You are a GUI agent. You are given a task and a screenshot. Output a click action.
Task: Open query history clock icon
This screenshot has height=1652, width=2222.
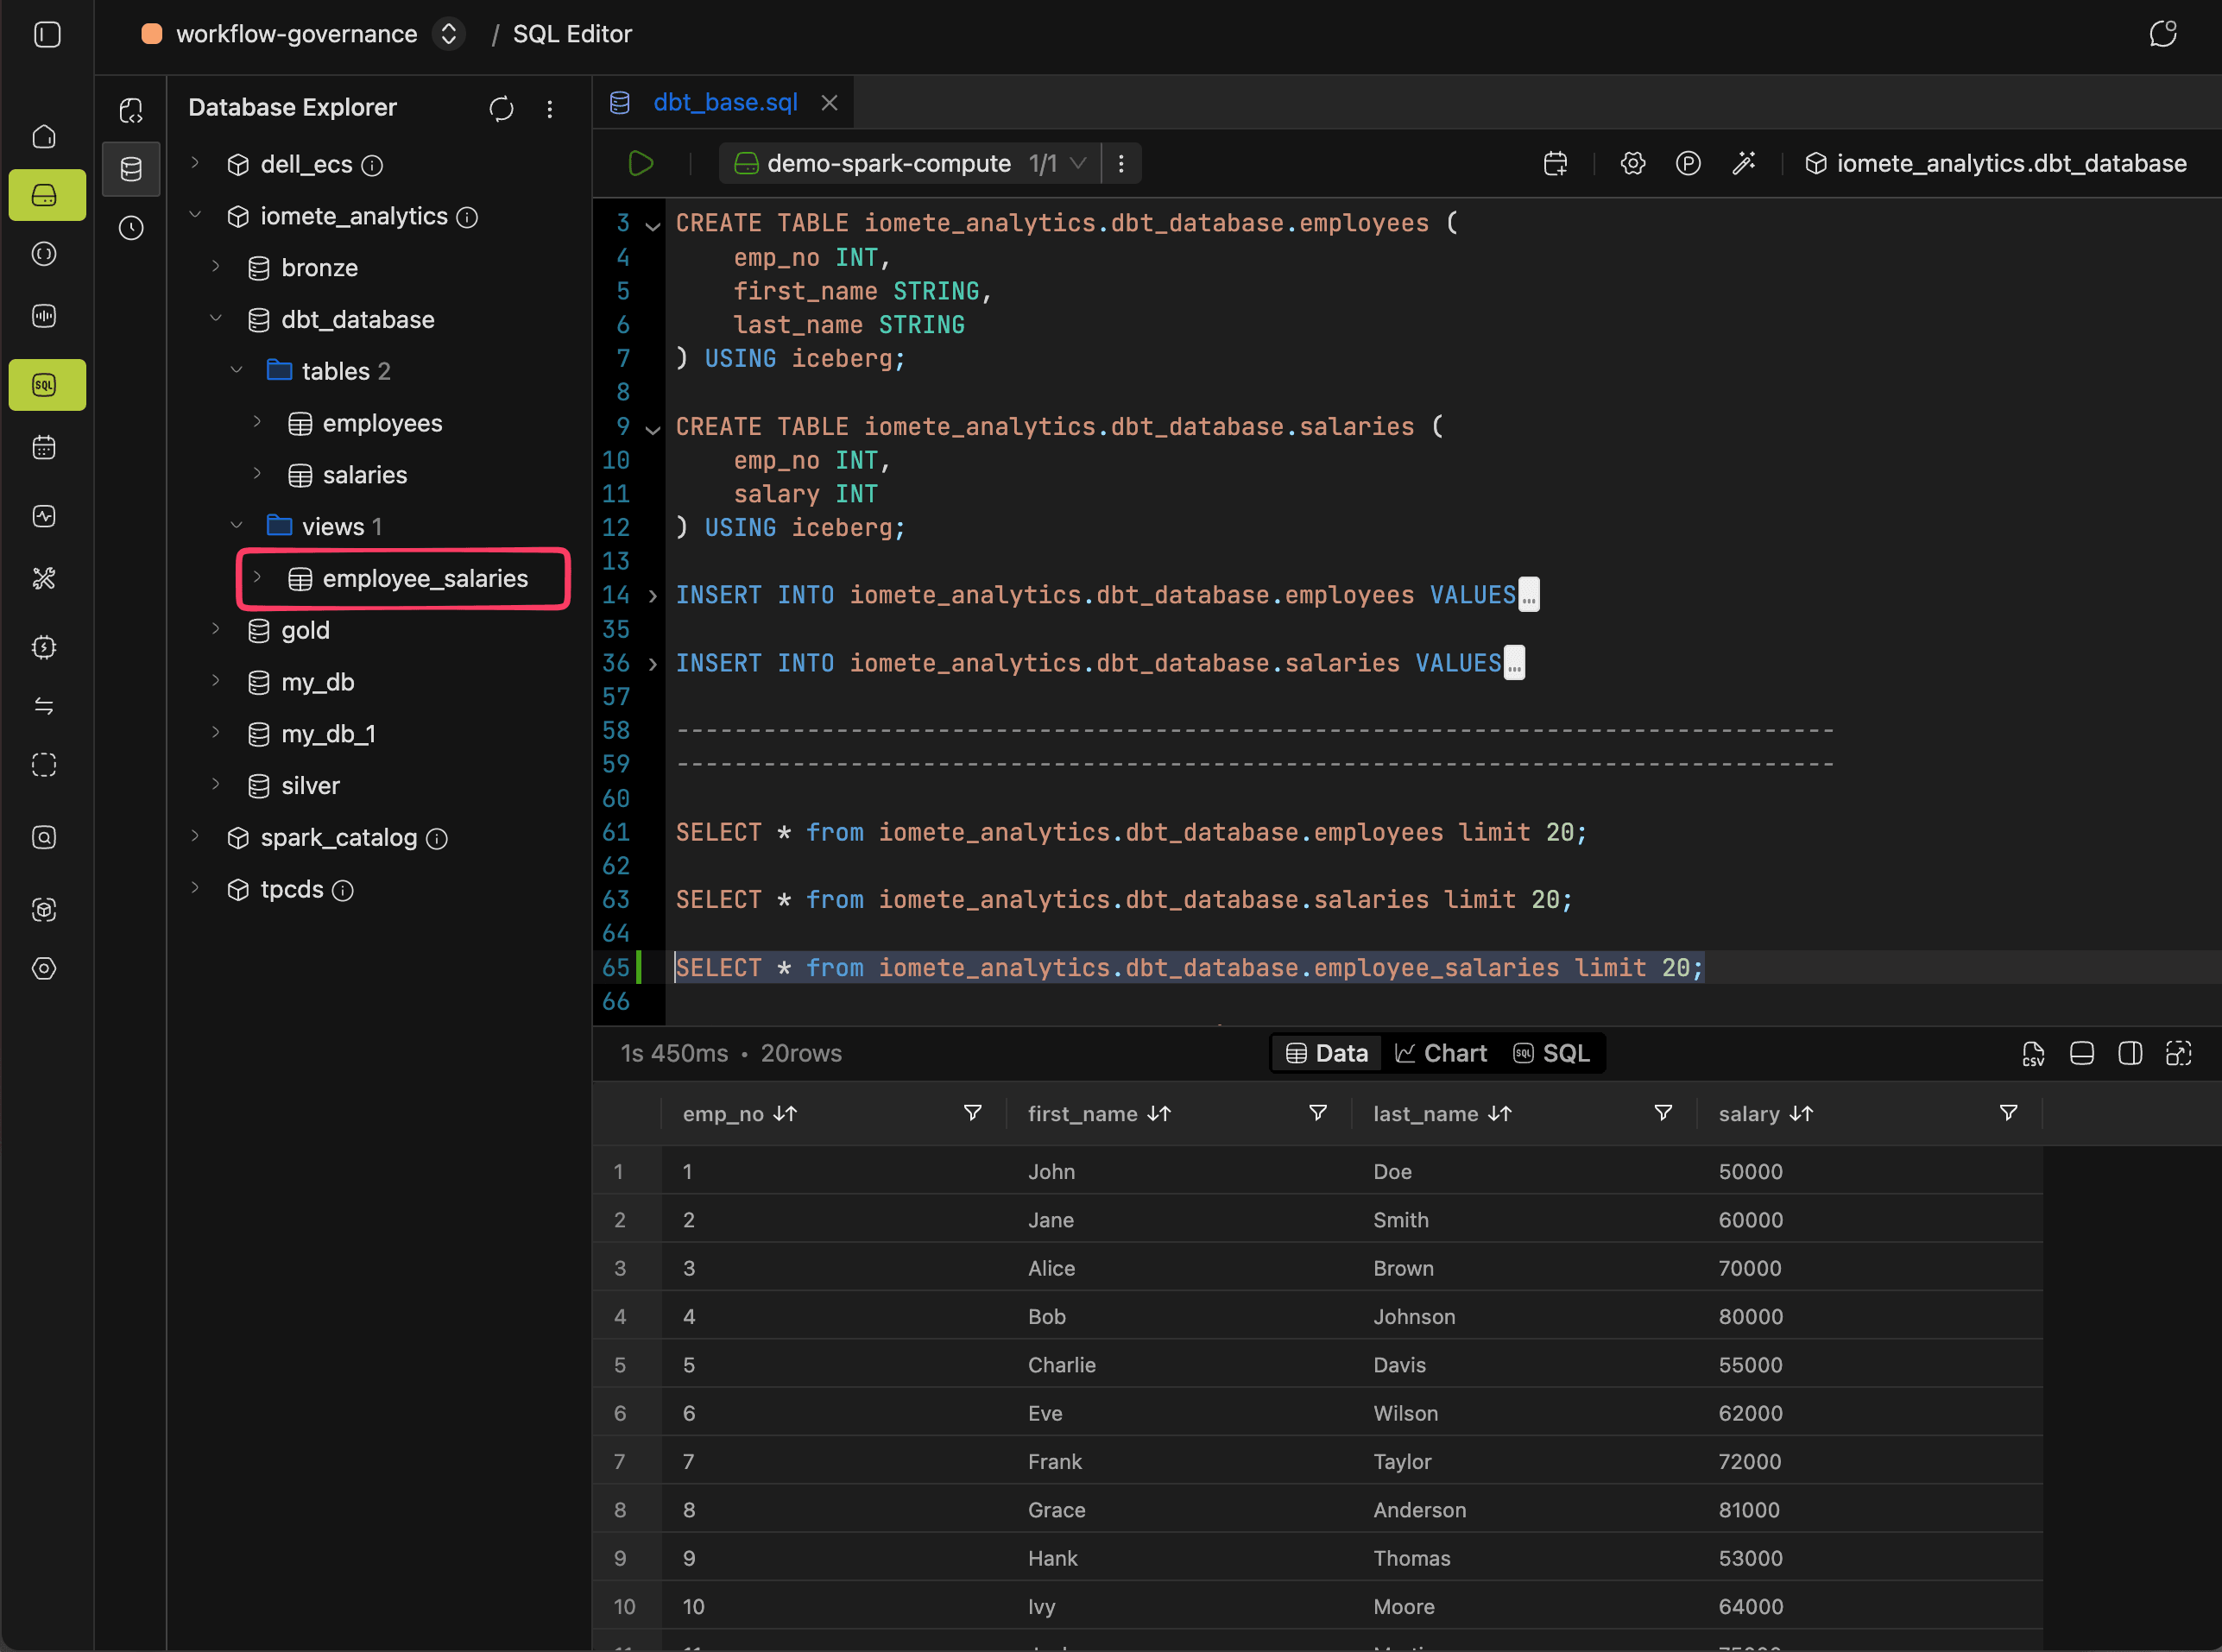click(x=131, y=228)
